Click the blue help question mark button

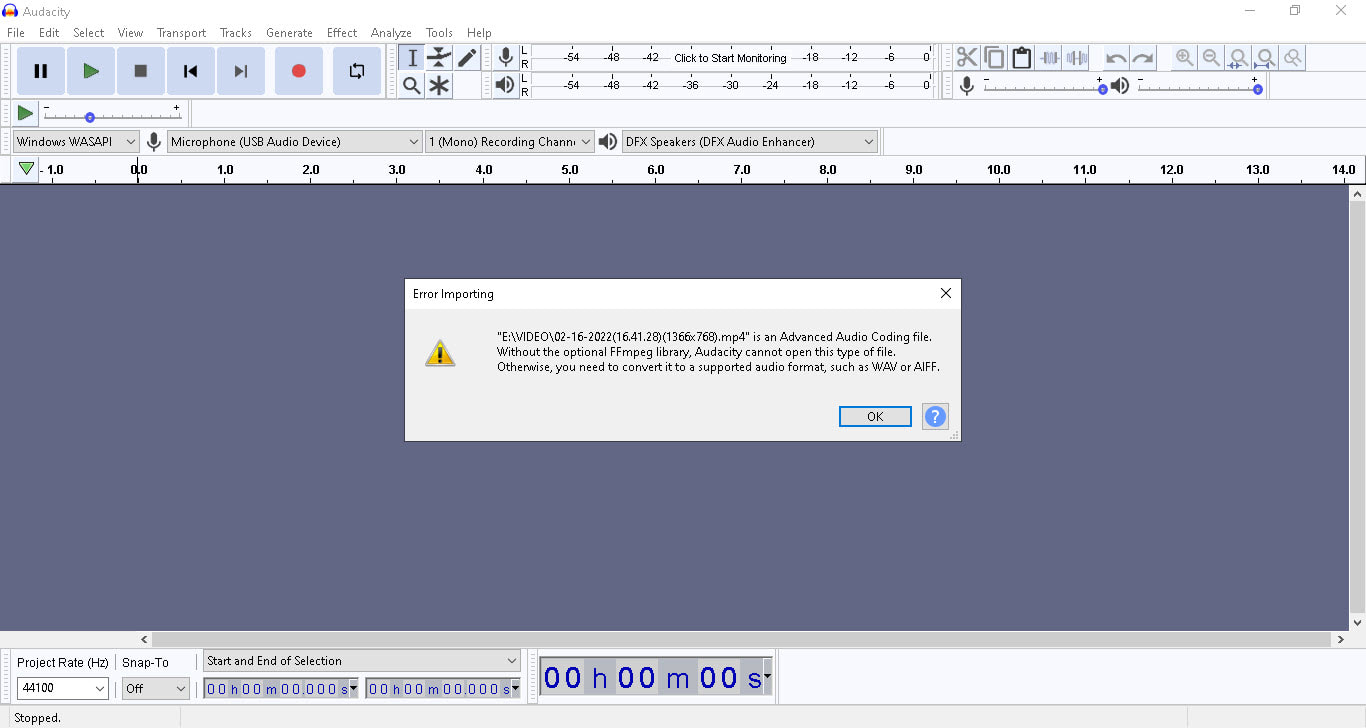tap(935, 417)
